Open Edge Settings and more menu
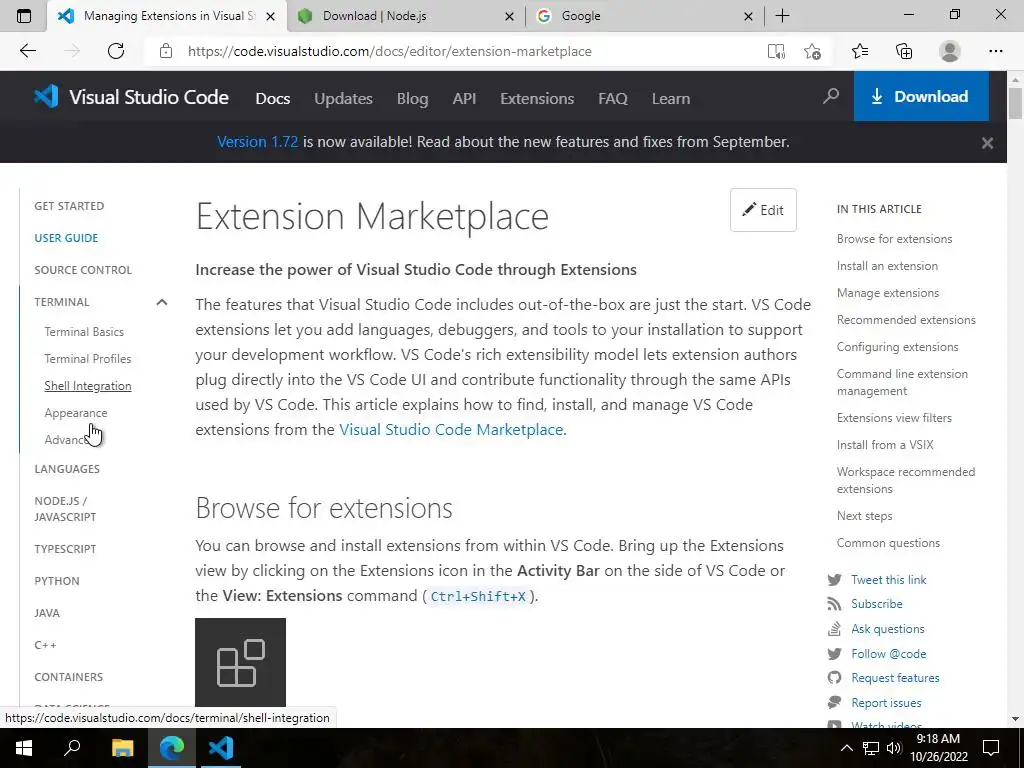The width and height of the screenshot is (1024, 768). point(995,51)
